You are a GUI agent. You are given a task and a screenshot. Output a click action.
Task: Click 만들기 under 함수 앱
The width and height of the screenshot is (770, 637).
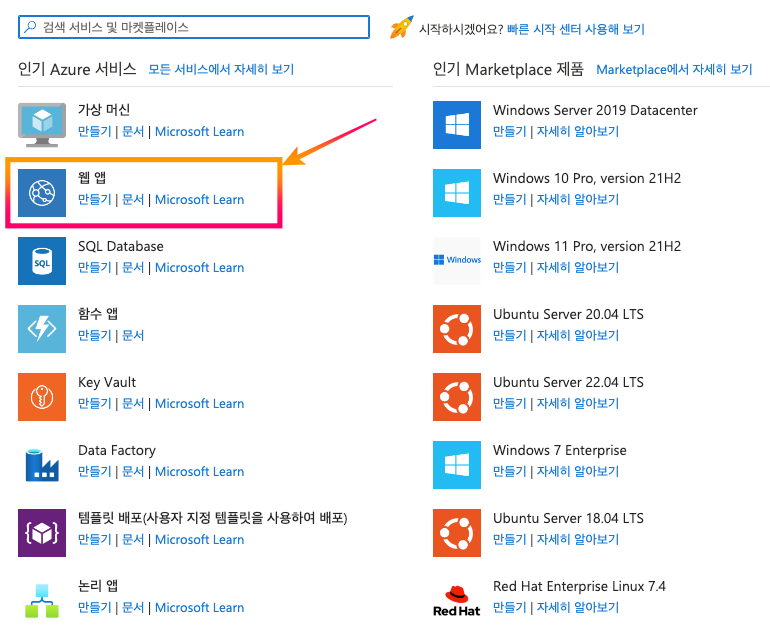95,335
